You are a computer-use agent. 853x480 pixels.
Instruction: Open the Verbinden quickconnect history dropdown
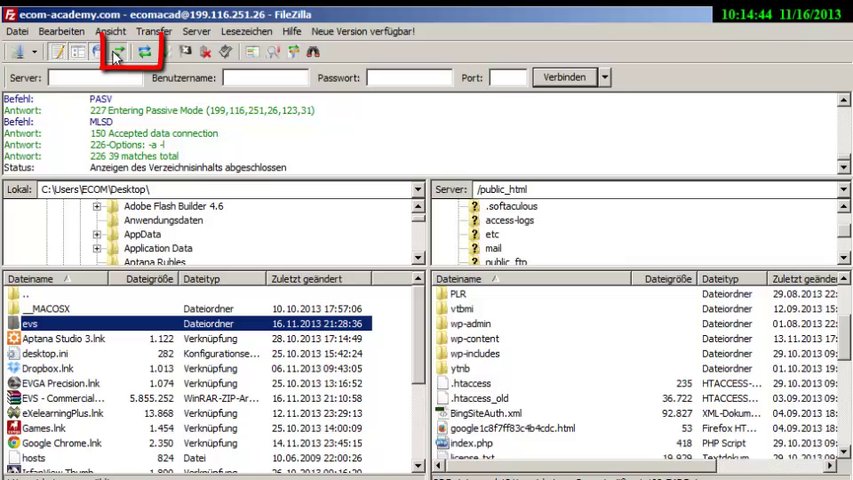pyautogui.click(x=605, y=77)
